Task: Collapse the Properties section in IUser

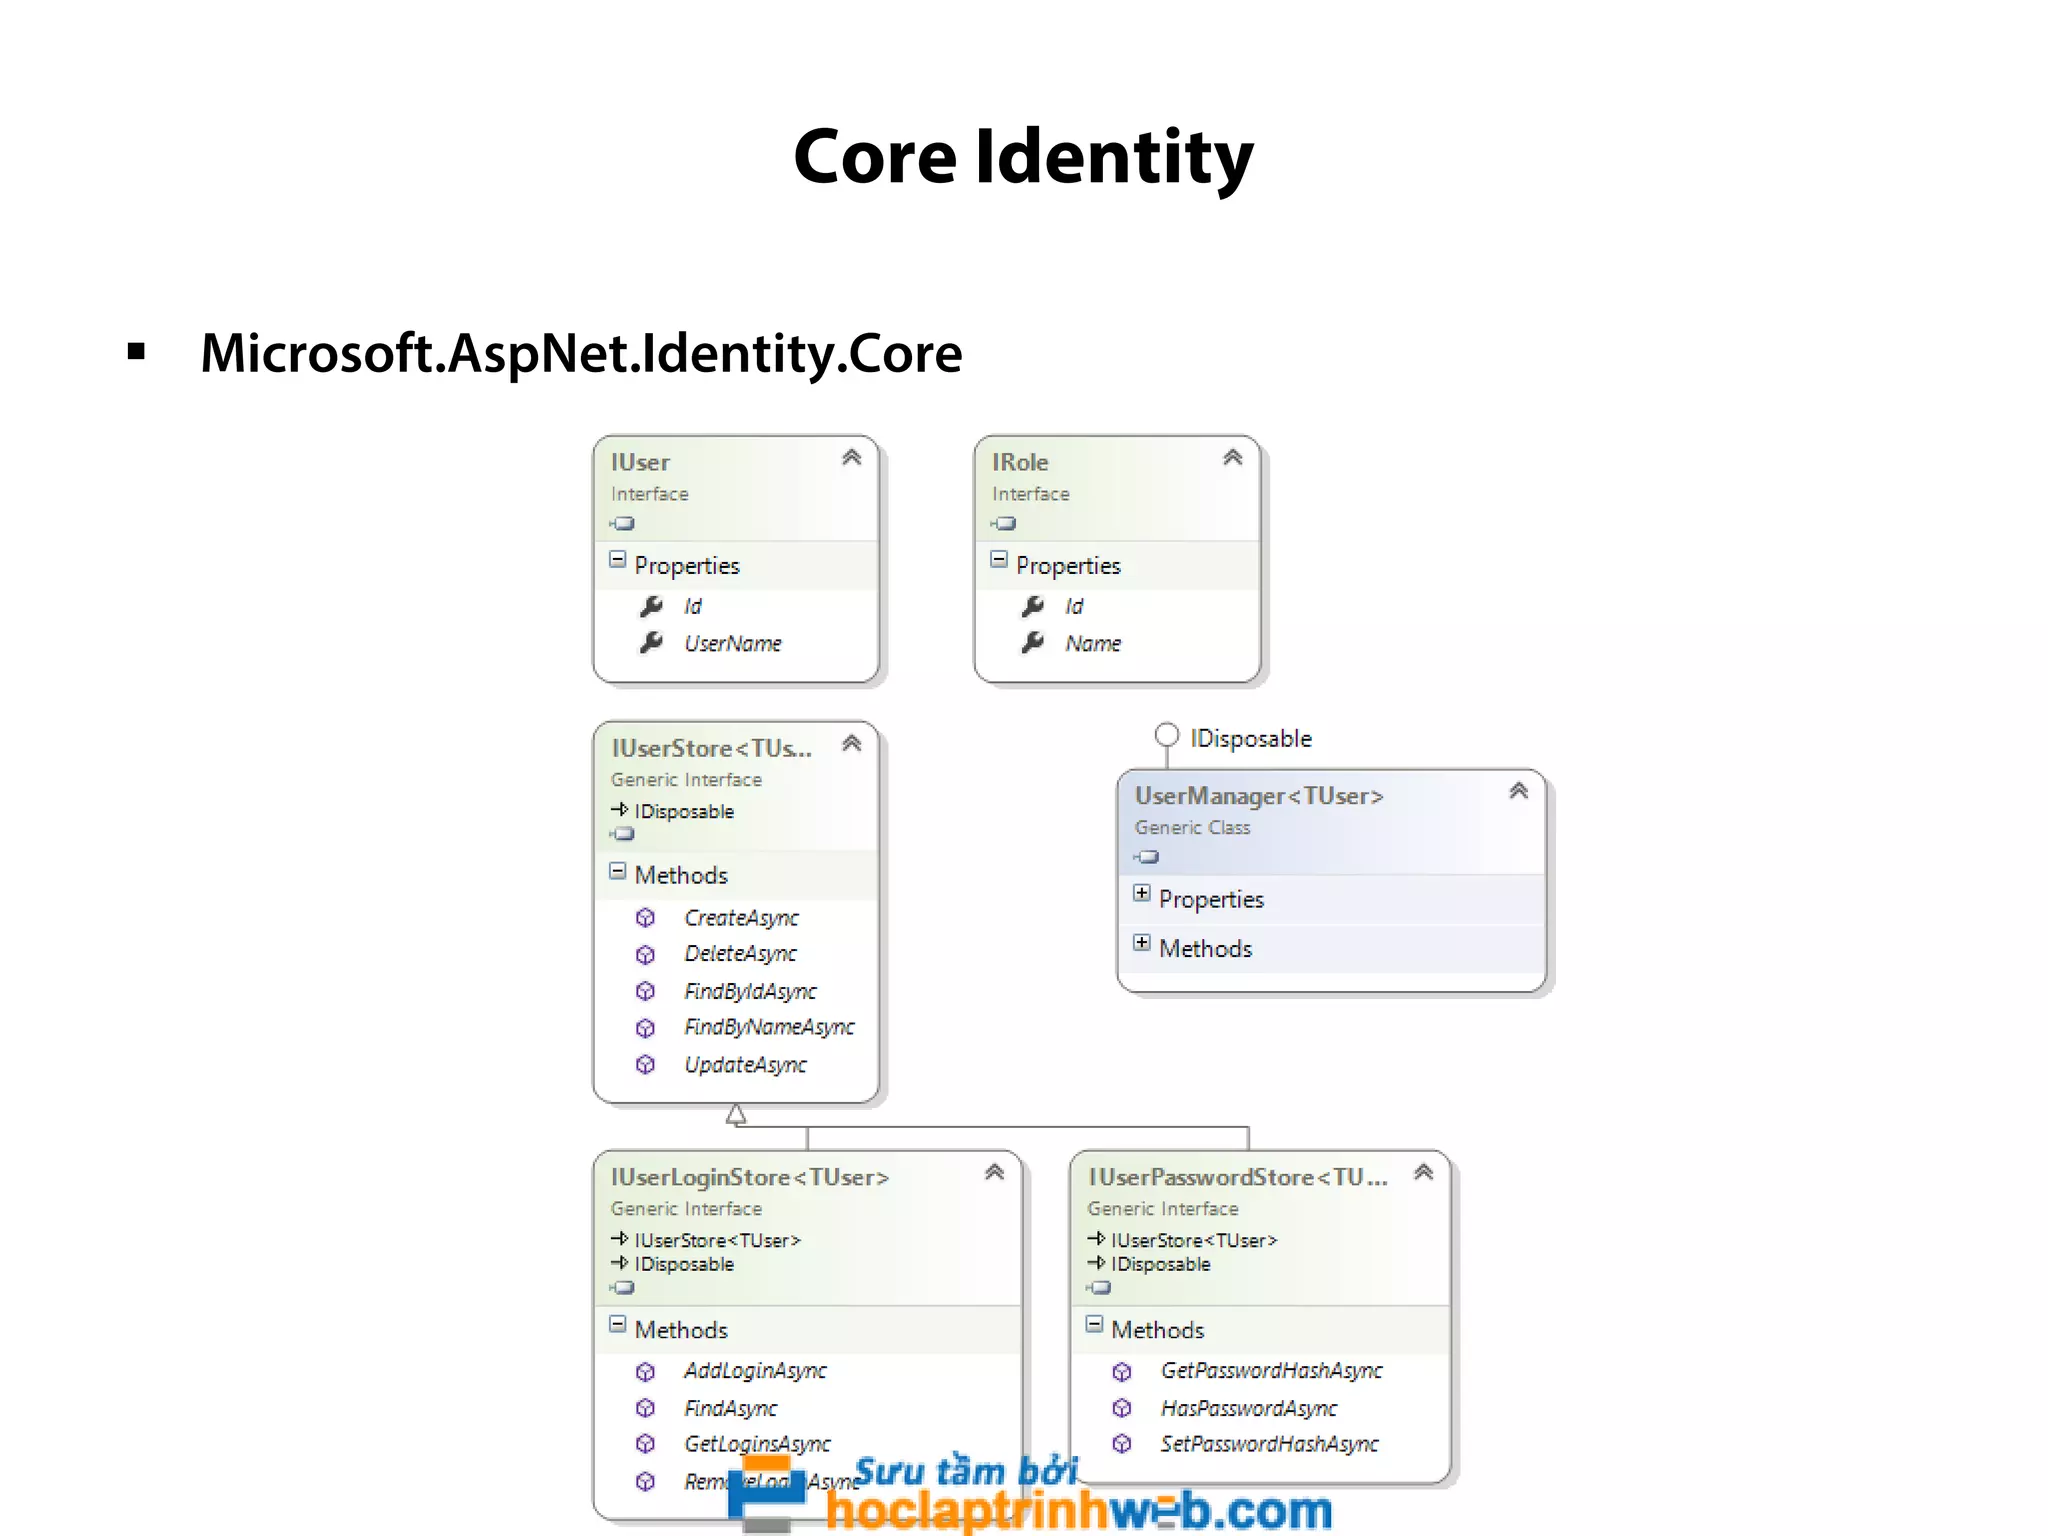Action: tap(617, 560)
